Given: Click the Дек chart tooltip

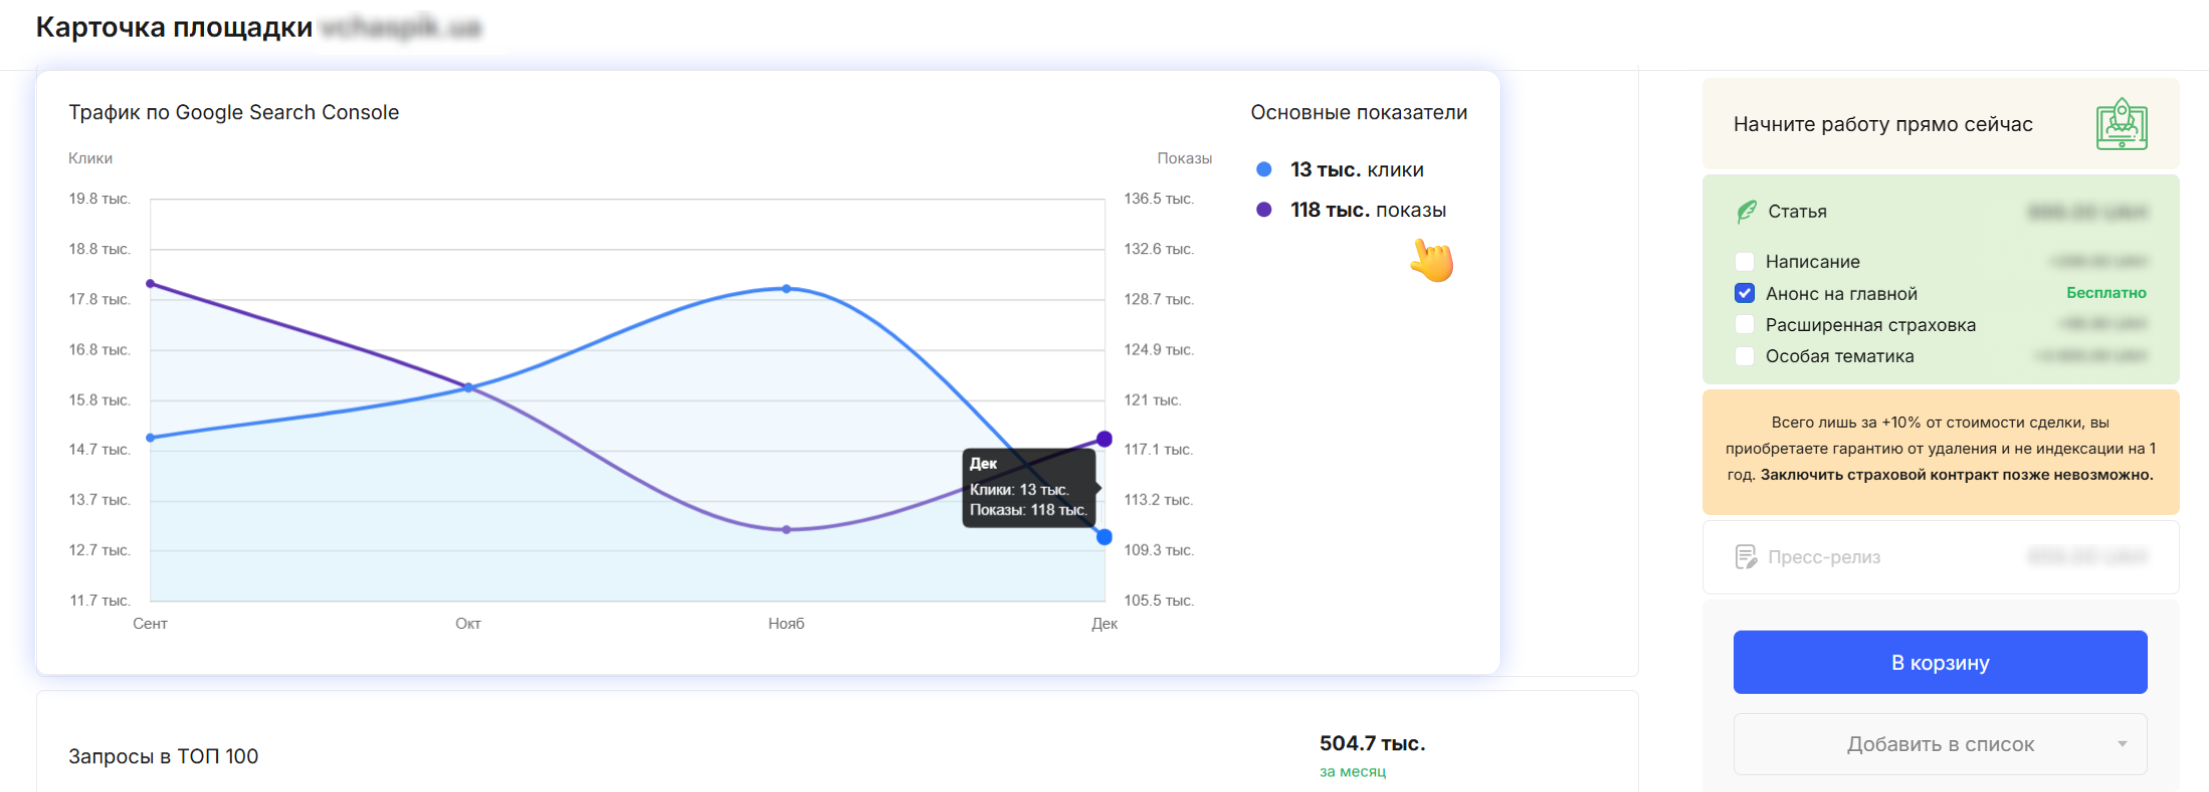Looking at the screenshot, I should (x=1029, y=488).
